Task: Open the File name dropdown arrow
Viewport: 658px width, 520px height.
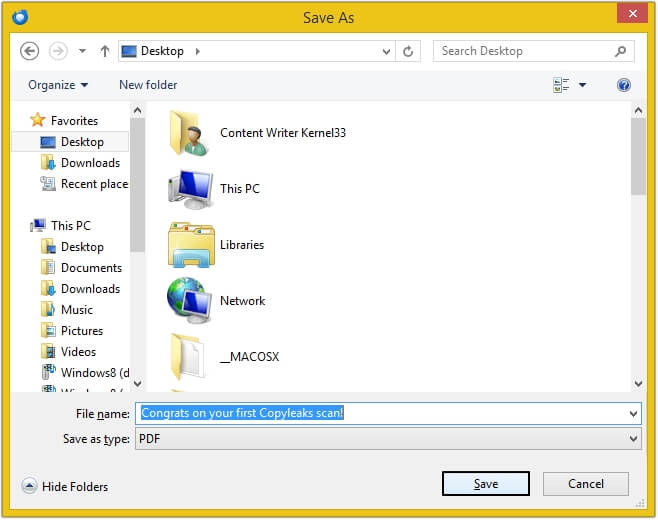Action: click(x=633, y=414)
